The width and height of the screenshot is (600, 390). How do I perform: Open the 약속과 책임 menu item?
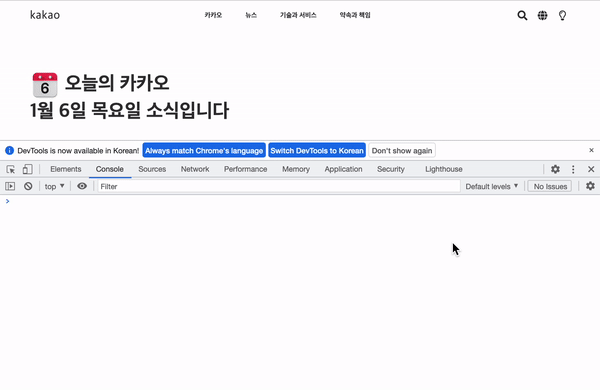pyautogui.click(x=355, y=15)
